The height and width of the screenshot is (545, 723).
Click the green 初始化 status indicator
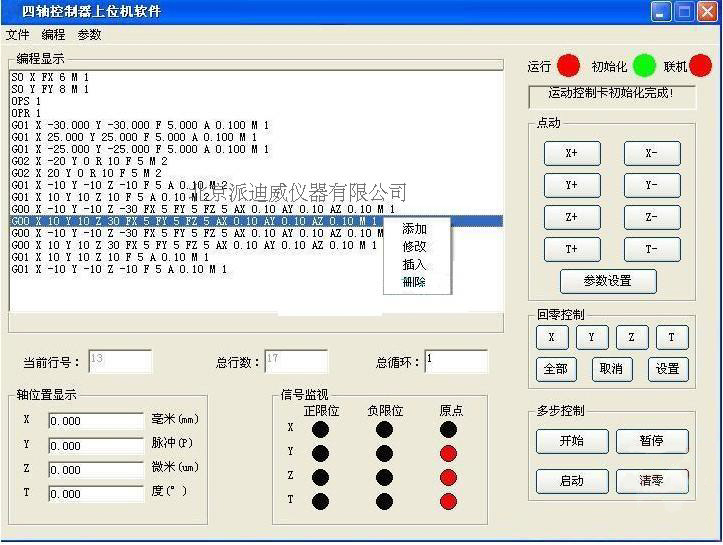point(644,66)
